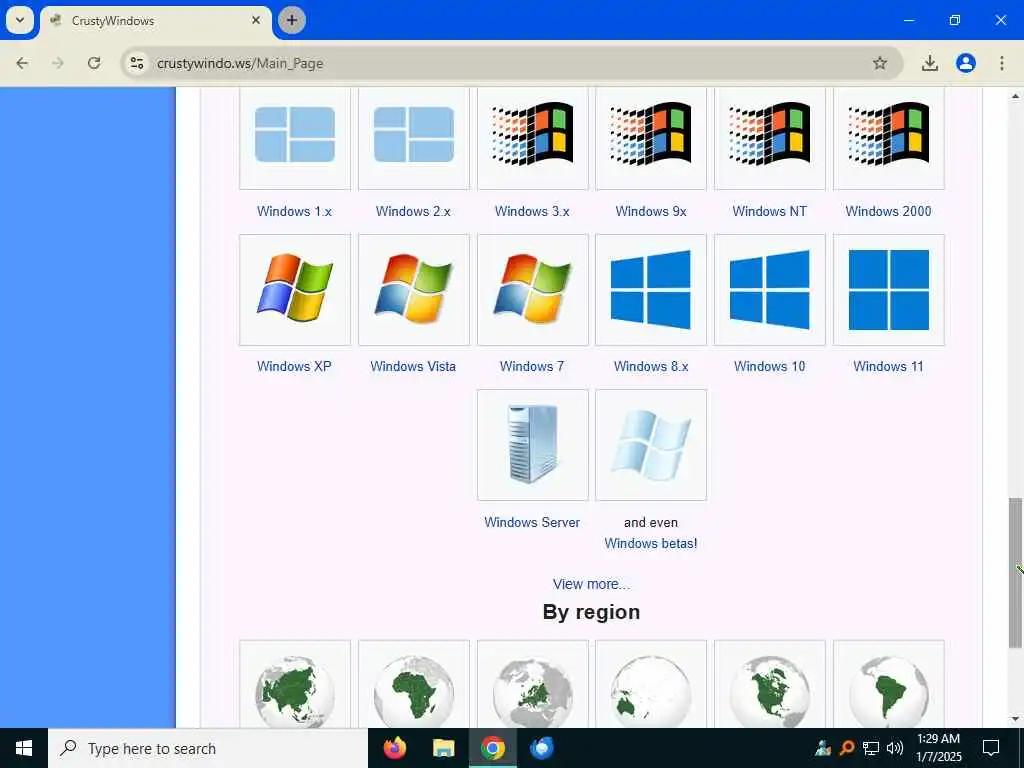Open the Windows 11 logo tile
Viewport: 1024px width, 768px height.
point(889,290)
